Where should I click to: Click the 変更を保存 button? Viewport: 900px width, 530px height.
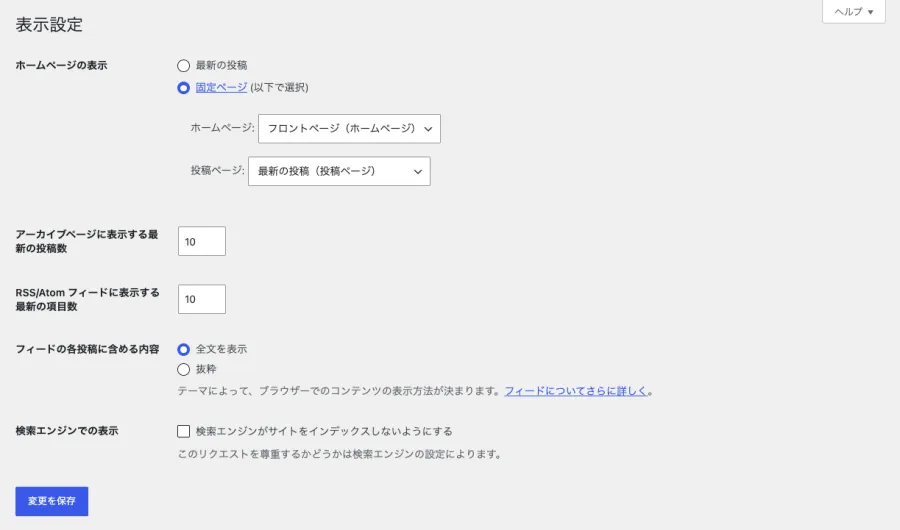52,501
